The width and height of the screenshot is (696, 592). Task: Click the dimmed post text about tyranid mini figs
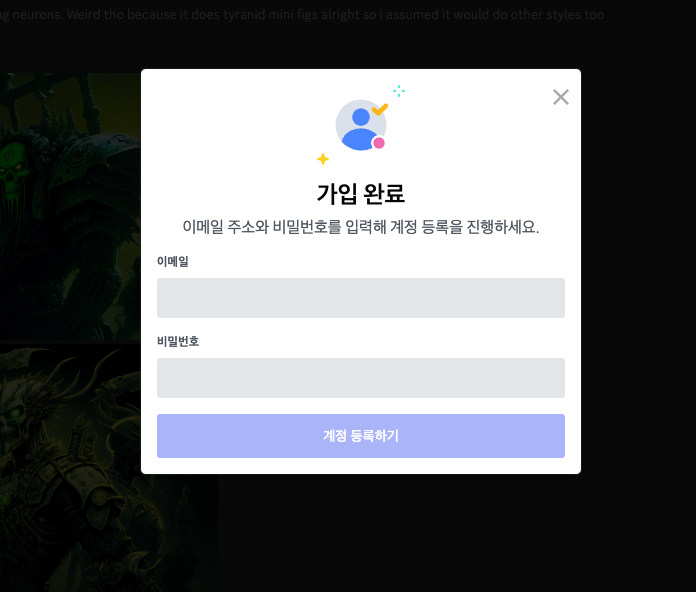point(302,15)
